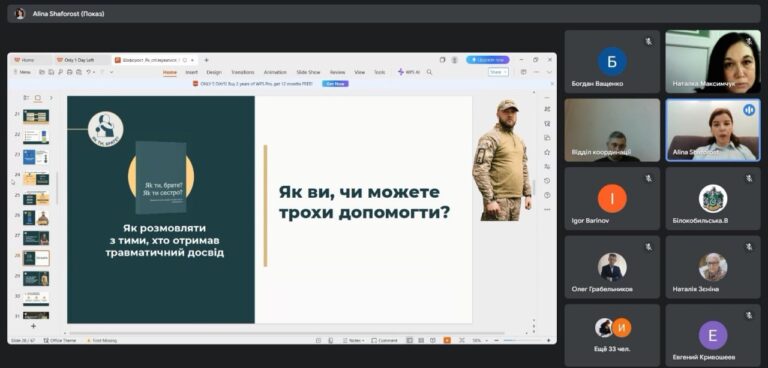
Task: Click the Office Theme status bar item
Action: click(x=60, y=340)
